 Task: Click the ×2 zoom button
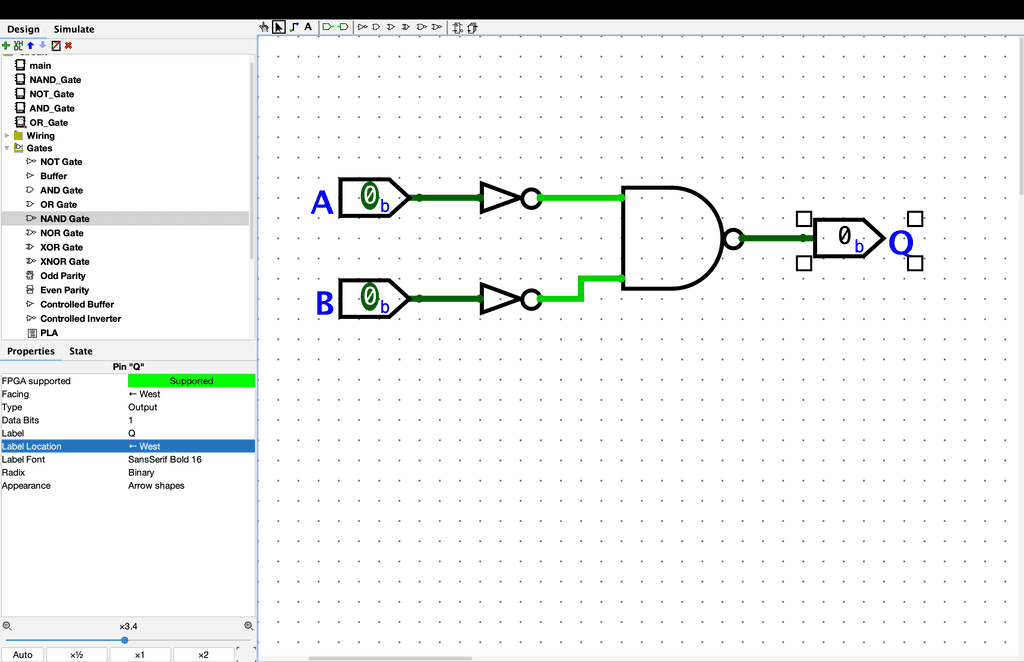[203, 655]
